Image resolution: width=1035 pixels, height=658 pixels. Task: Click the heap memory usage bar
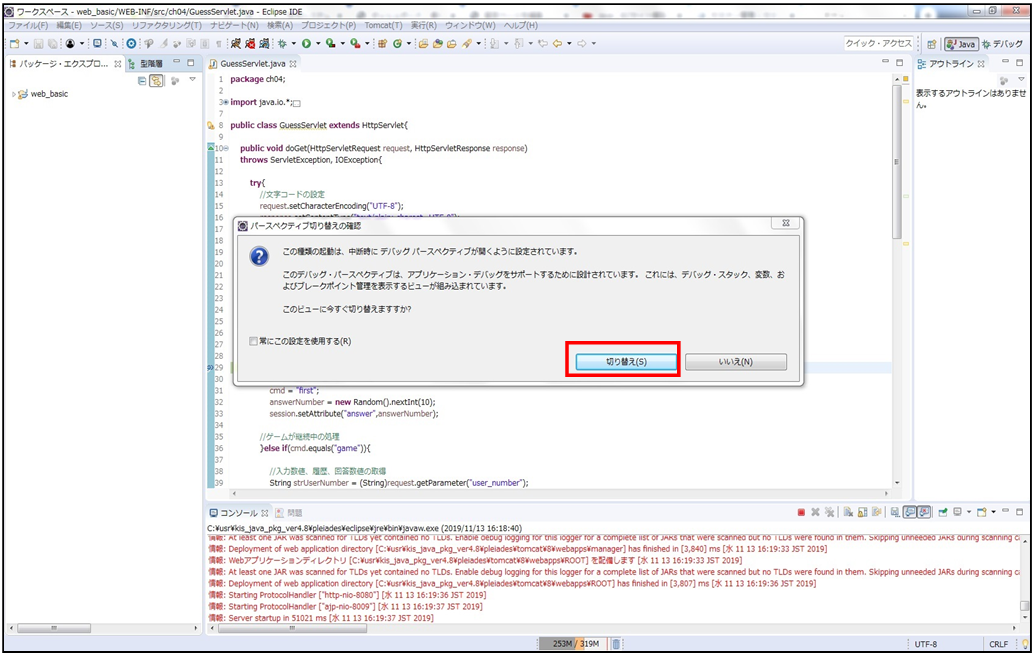pos(573,643)
